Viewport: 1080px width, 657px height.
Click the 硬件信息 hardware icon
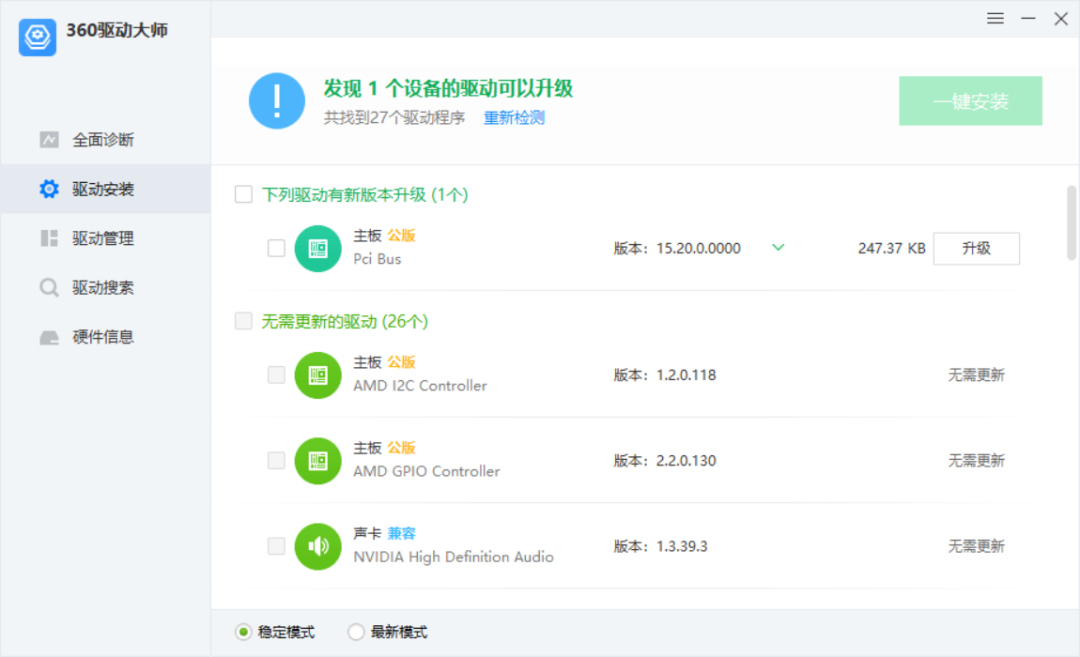pos(49,337)
